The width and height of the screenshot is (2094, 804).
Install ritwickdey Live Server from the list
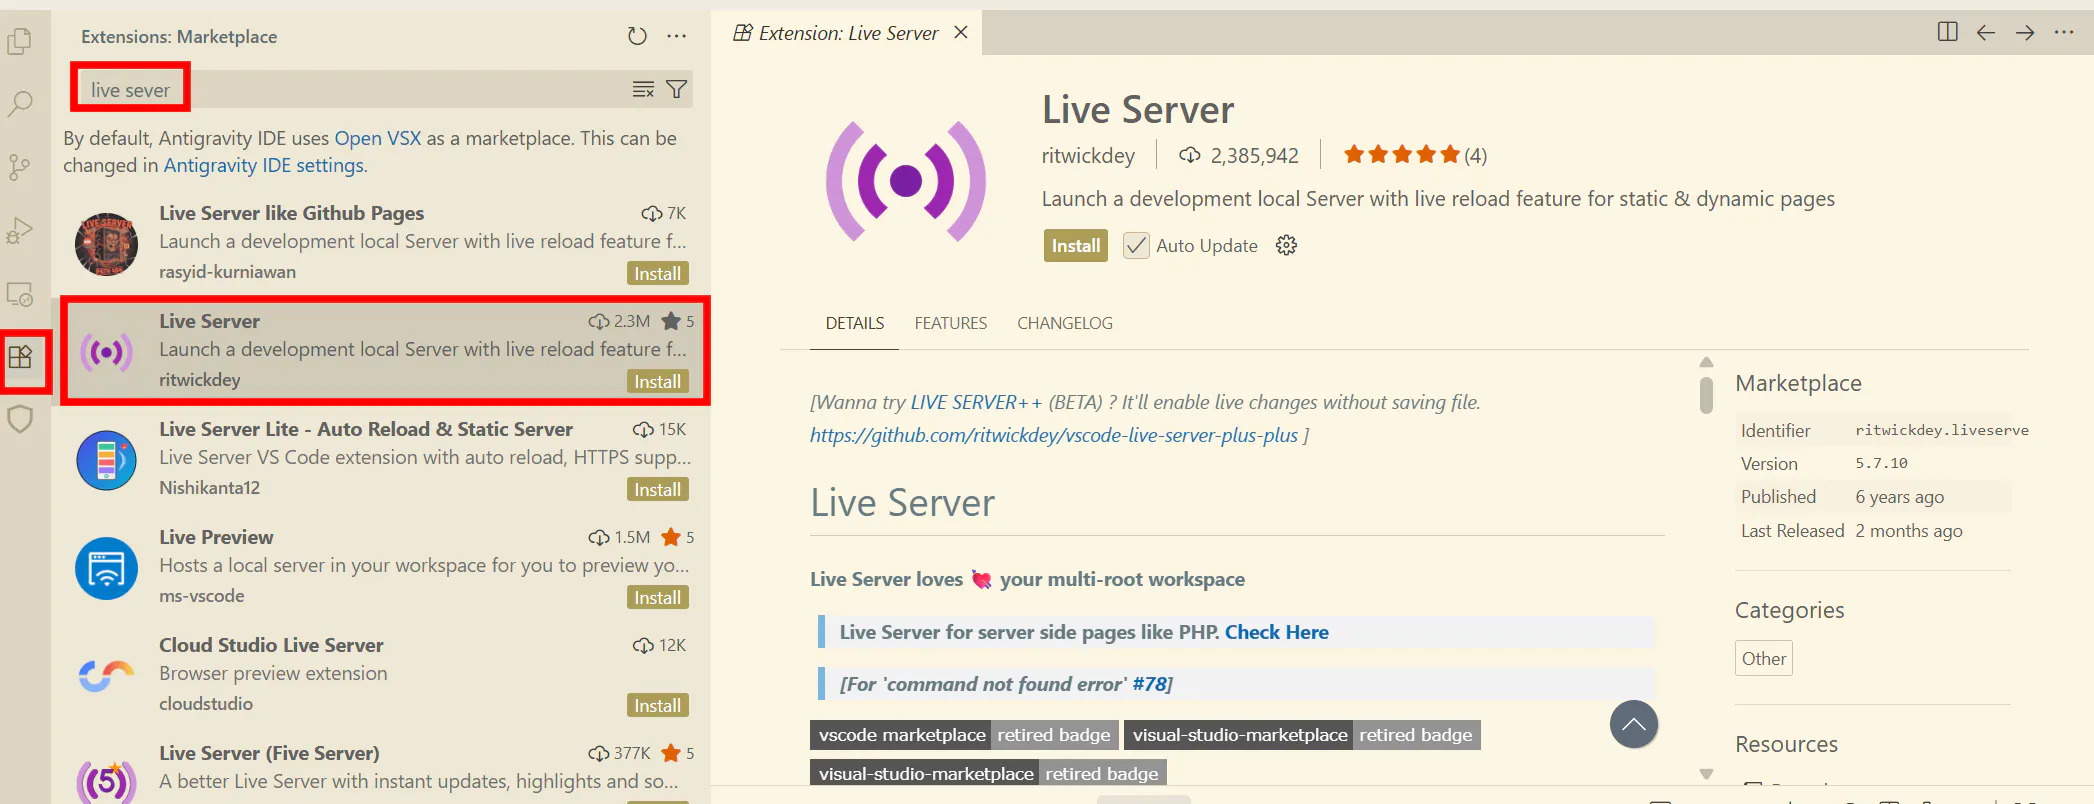pos(658,382)
